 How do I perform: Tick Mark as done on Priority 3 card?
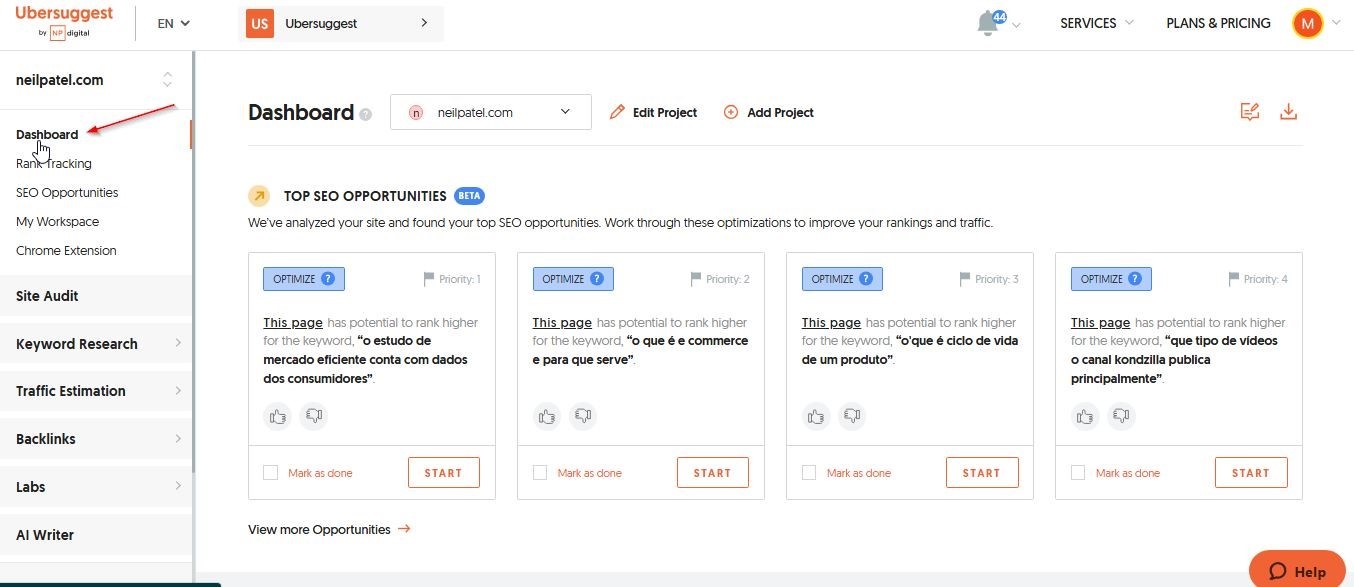click(x=809, y=473)
